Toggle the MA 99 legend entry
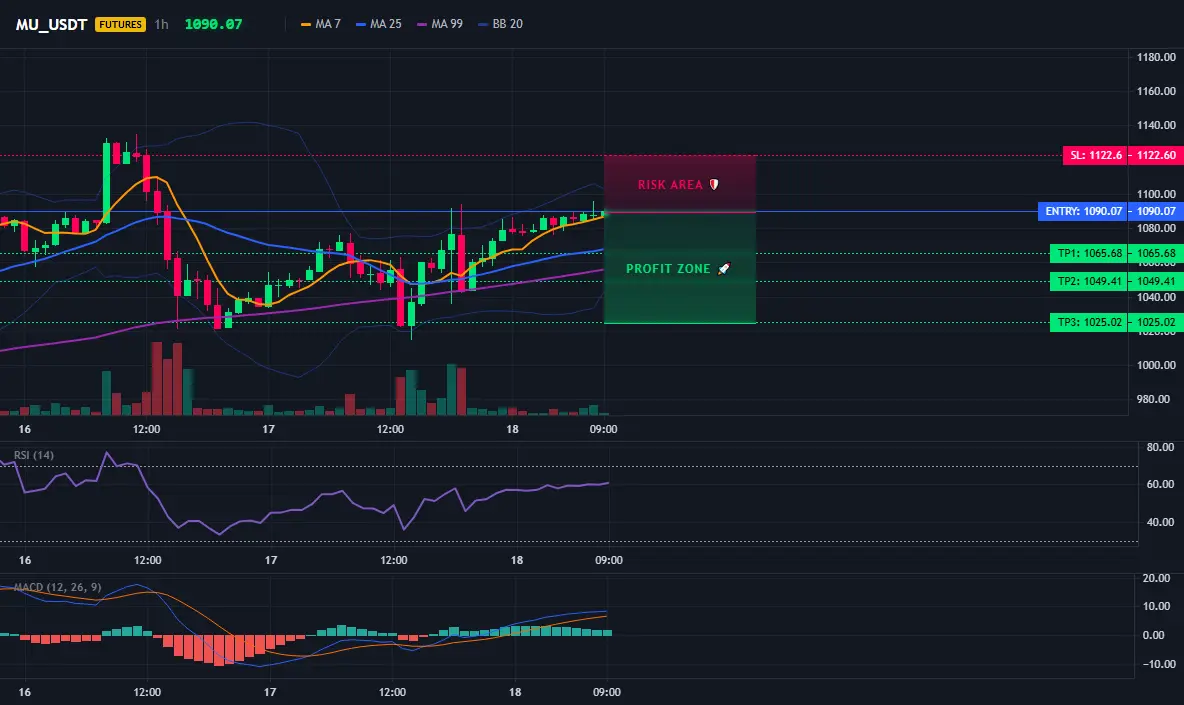 pyautogui.click(x=440, y=24)
